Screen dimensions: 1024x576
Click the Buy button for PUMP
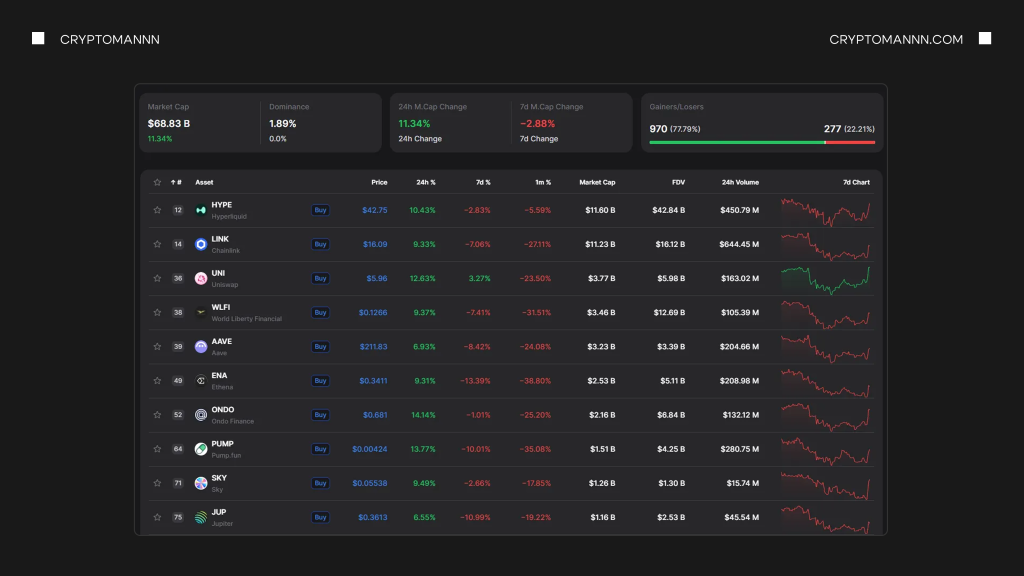point(320,449)
